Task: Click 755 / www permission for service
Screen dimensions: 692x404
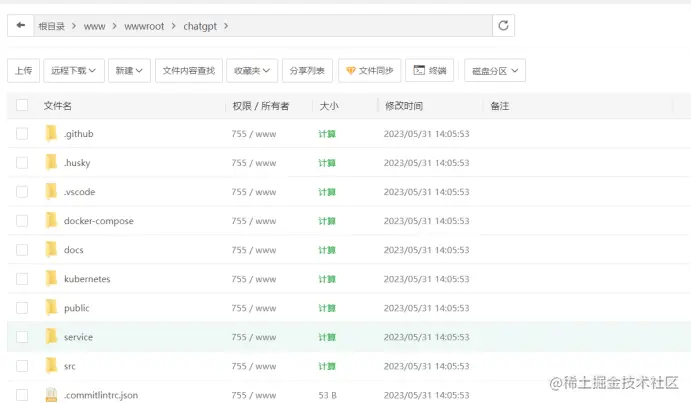Action: click(254, 337)
